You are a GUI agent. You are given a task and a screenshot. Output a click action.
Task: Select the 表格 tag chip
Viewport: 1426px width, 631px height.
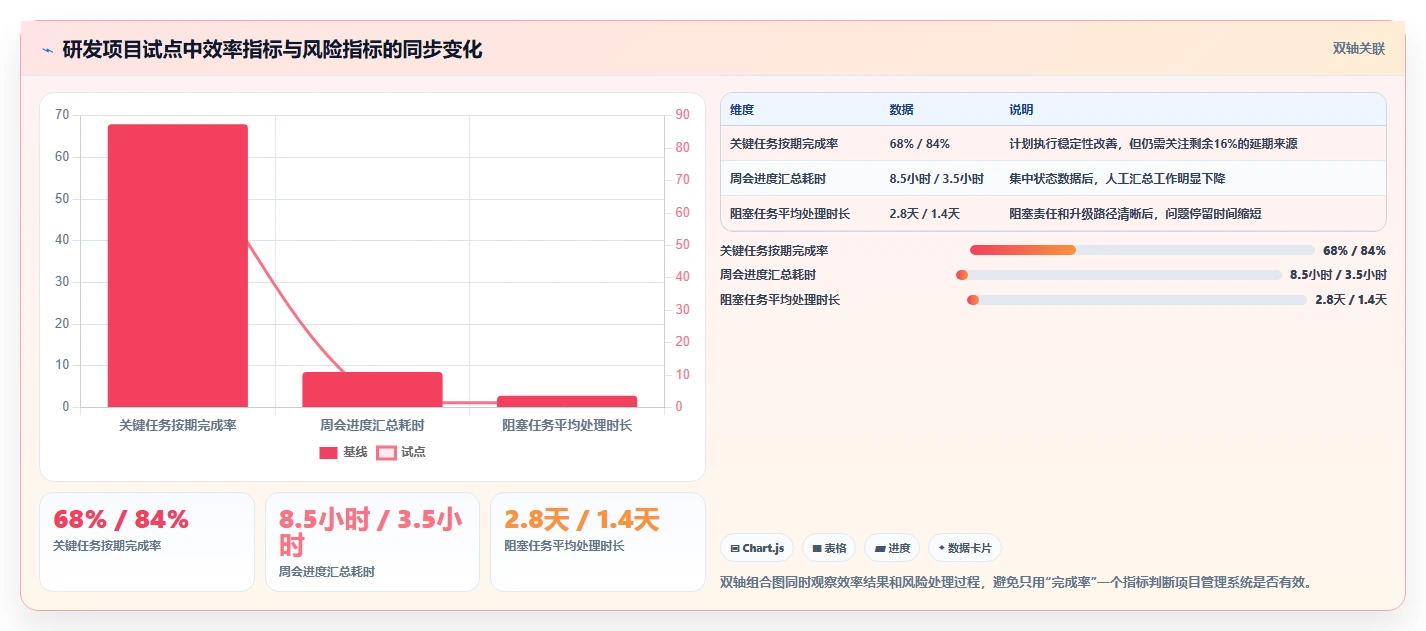tap(829, 548)
